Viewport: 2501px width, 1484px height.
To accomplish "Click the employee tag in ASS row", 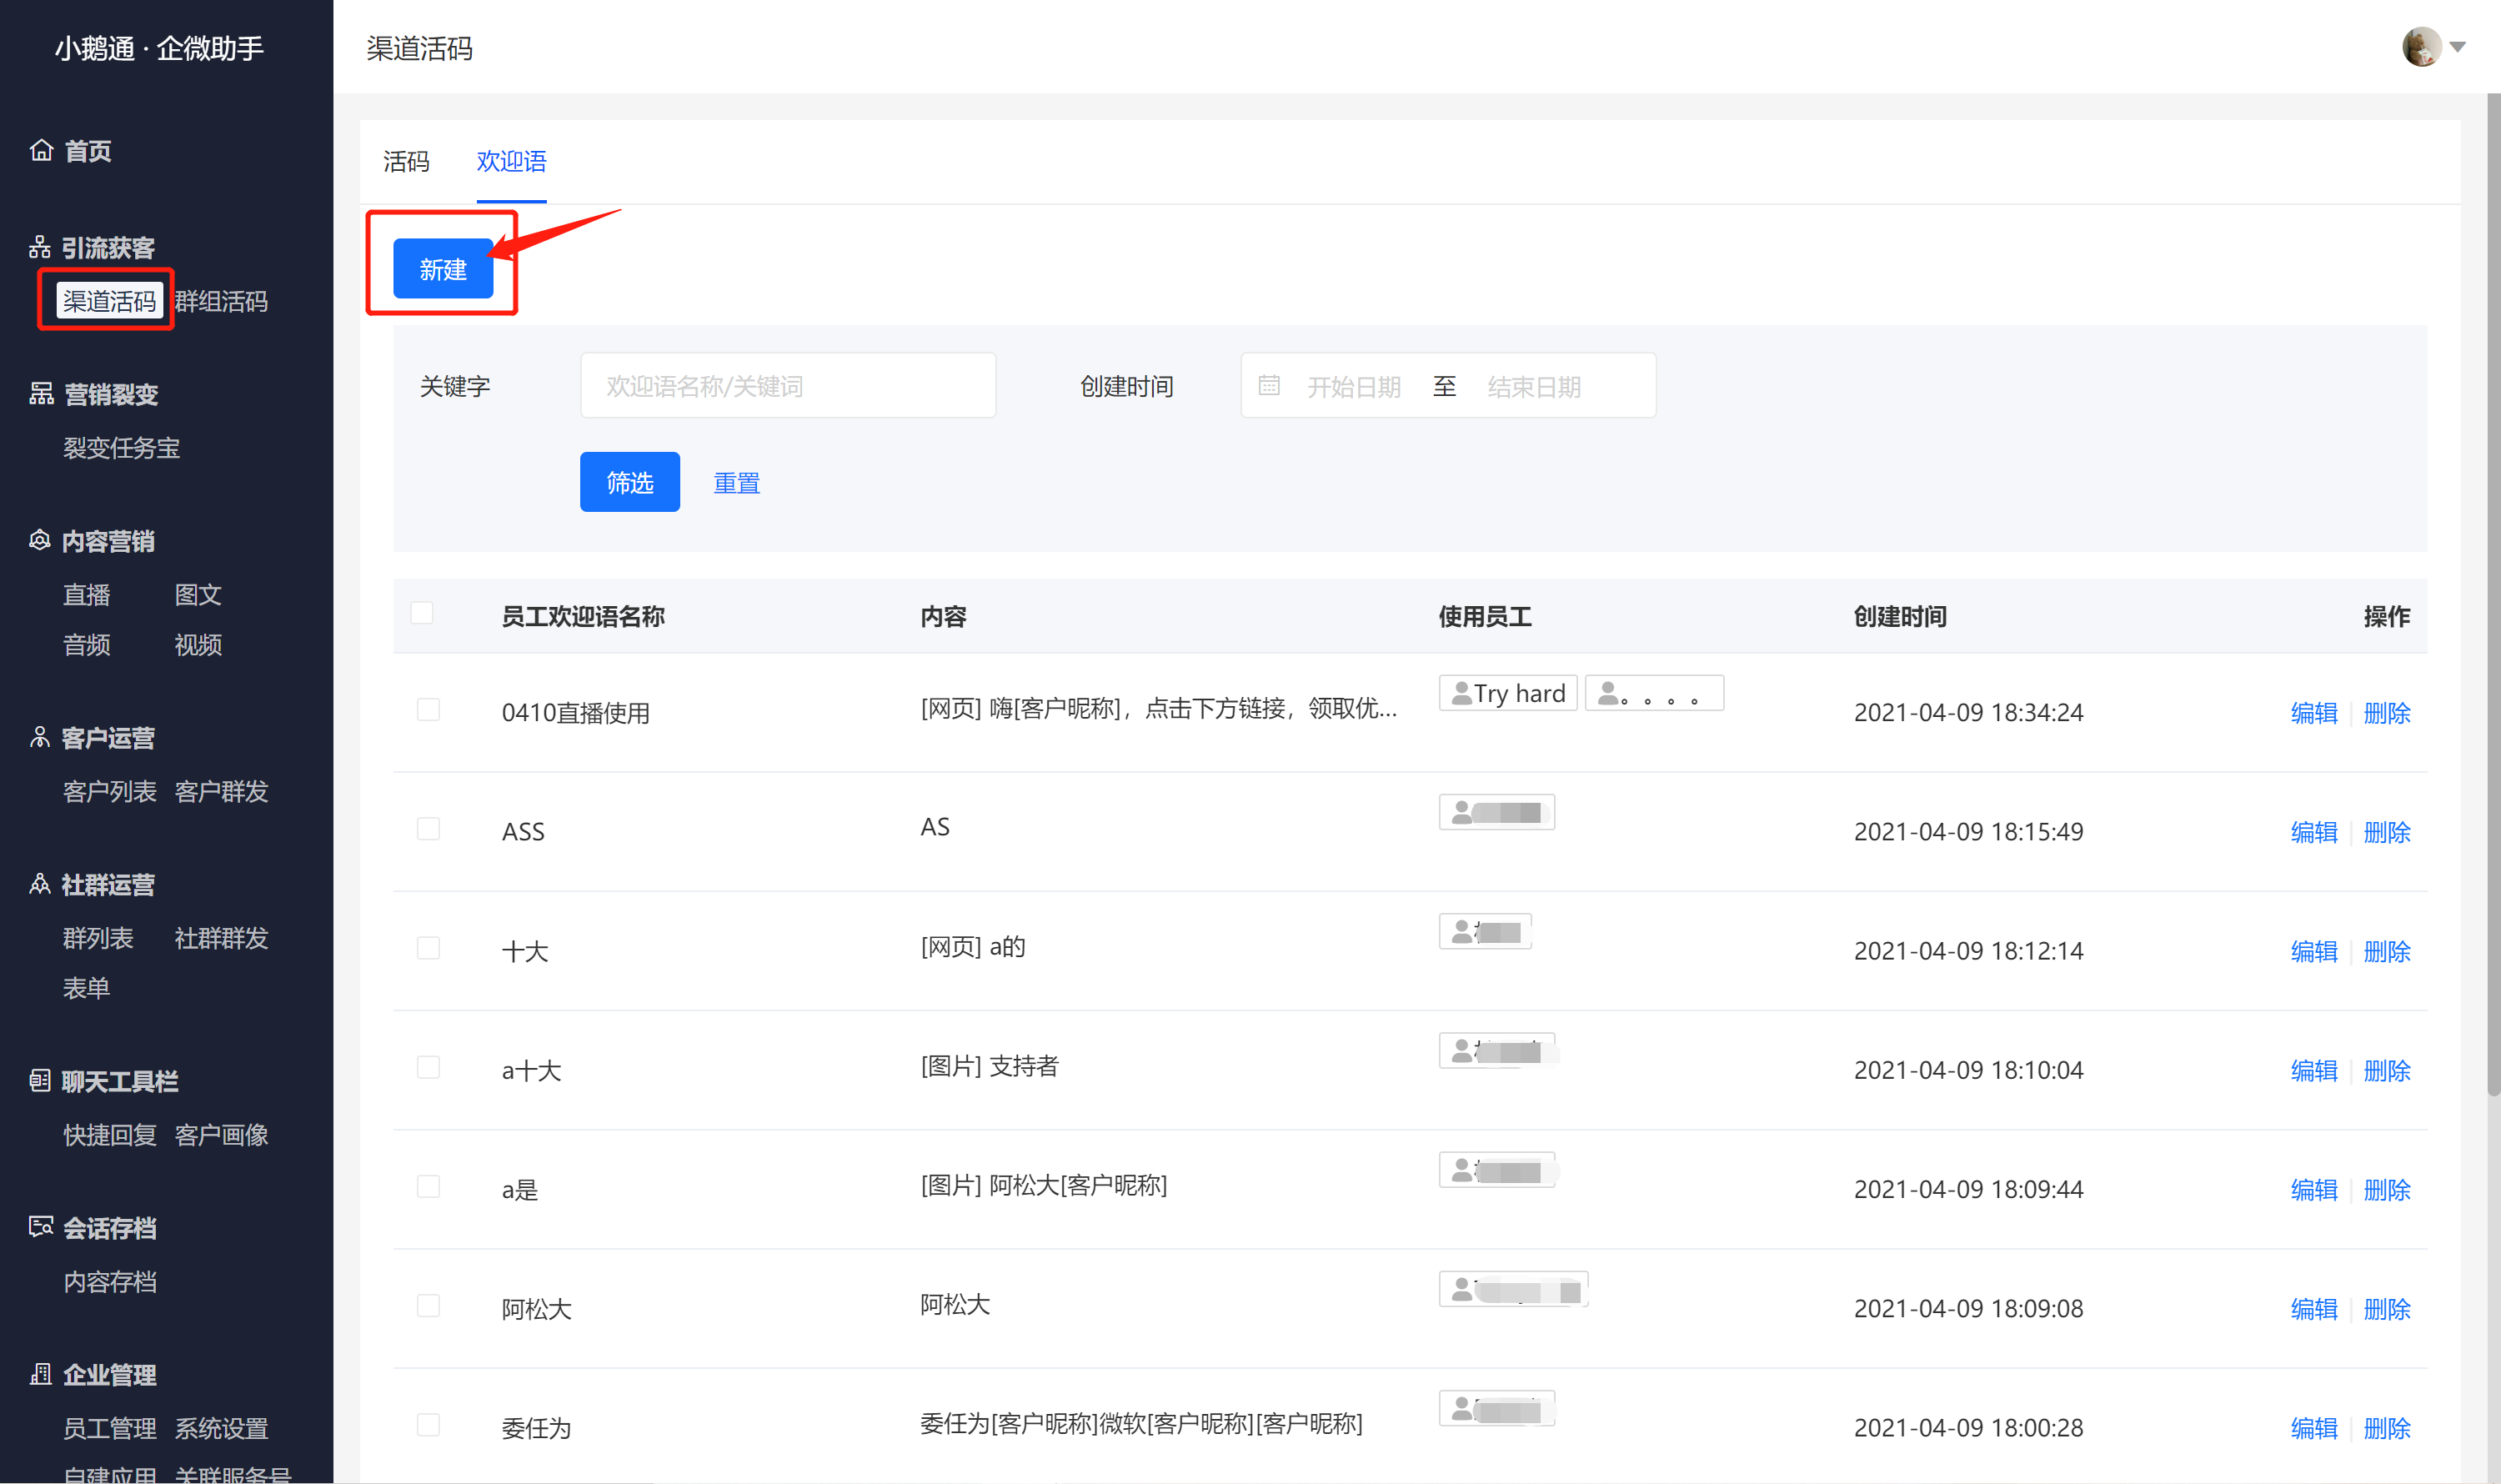I will [1497, 812].
